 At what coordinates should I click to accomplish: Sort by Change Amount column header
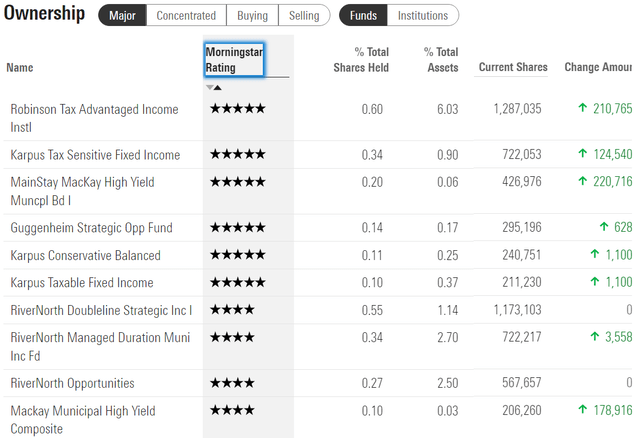tap(598, 67)
